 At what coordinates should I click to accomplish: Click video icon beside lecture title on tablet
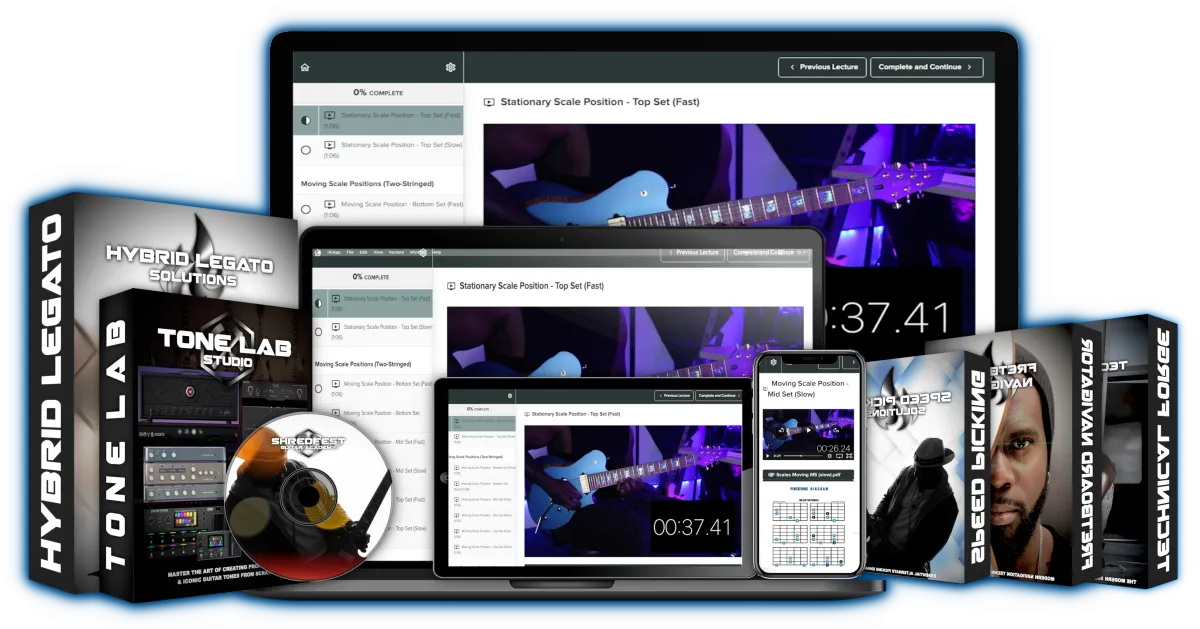[x=527, y=414]
